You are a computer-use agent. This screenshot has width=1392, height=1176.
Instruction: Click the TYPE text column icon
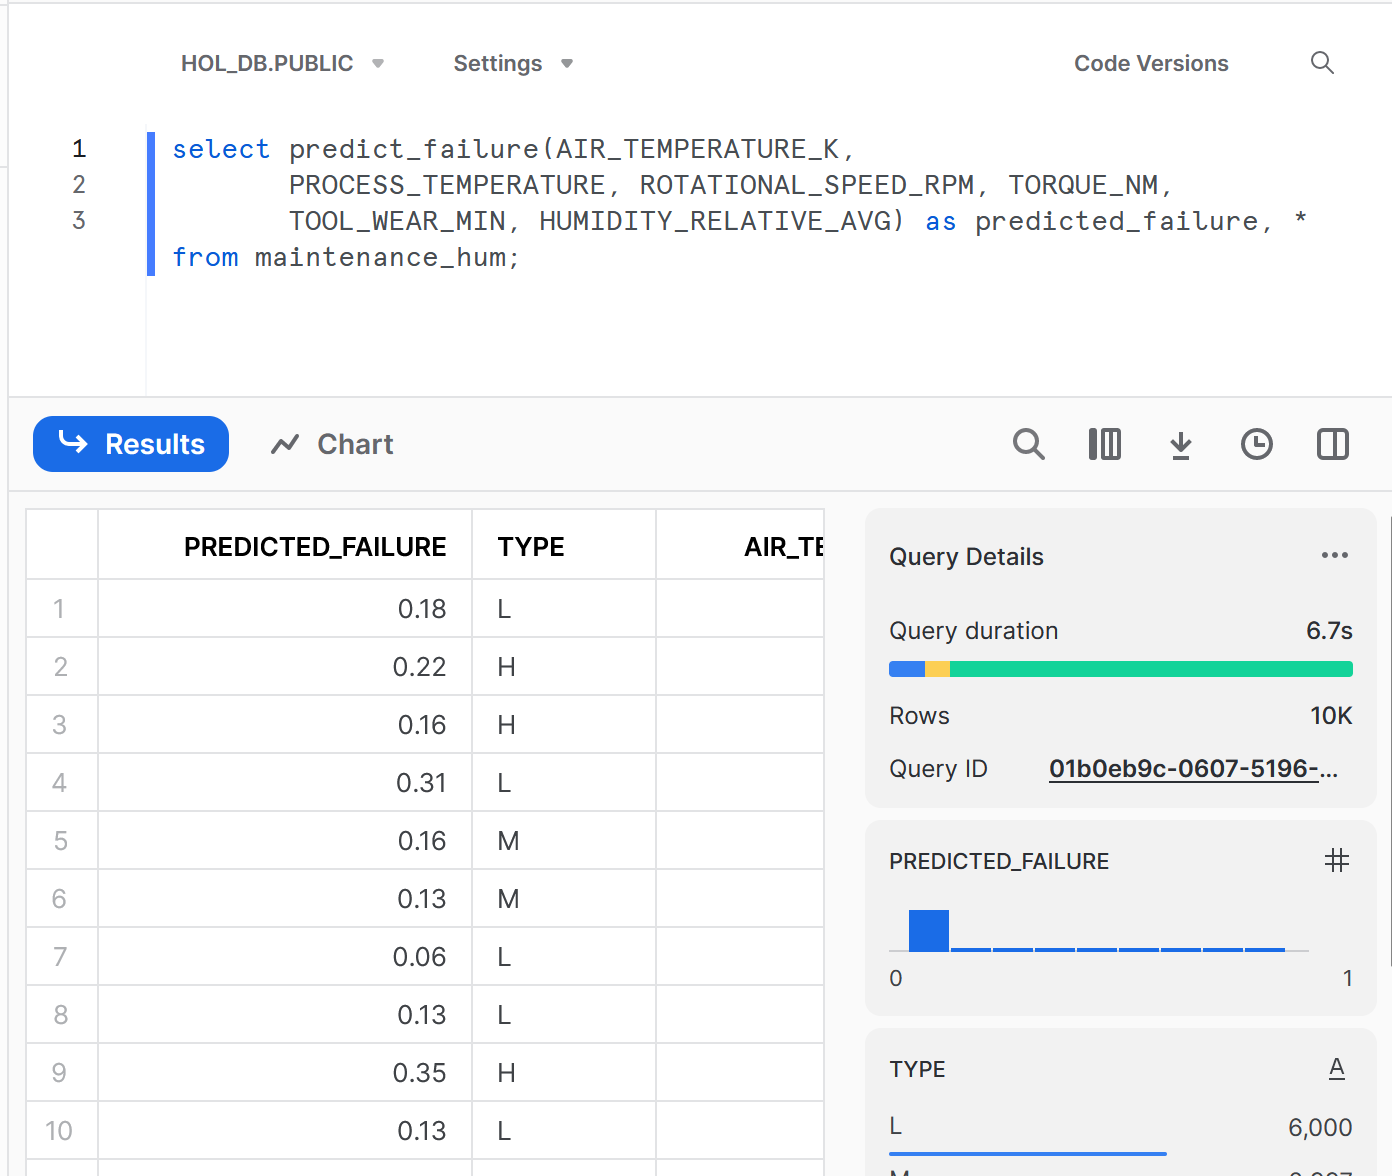1336,1068
